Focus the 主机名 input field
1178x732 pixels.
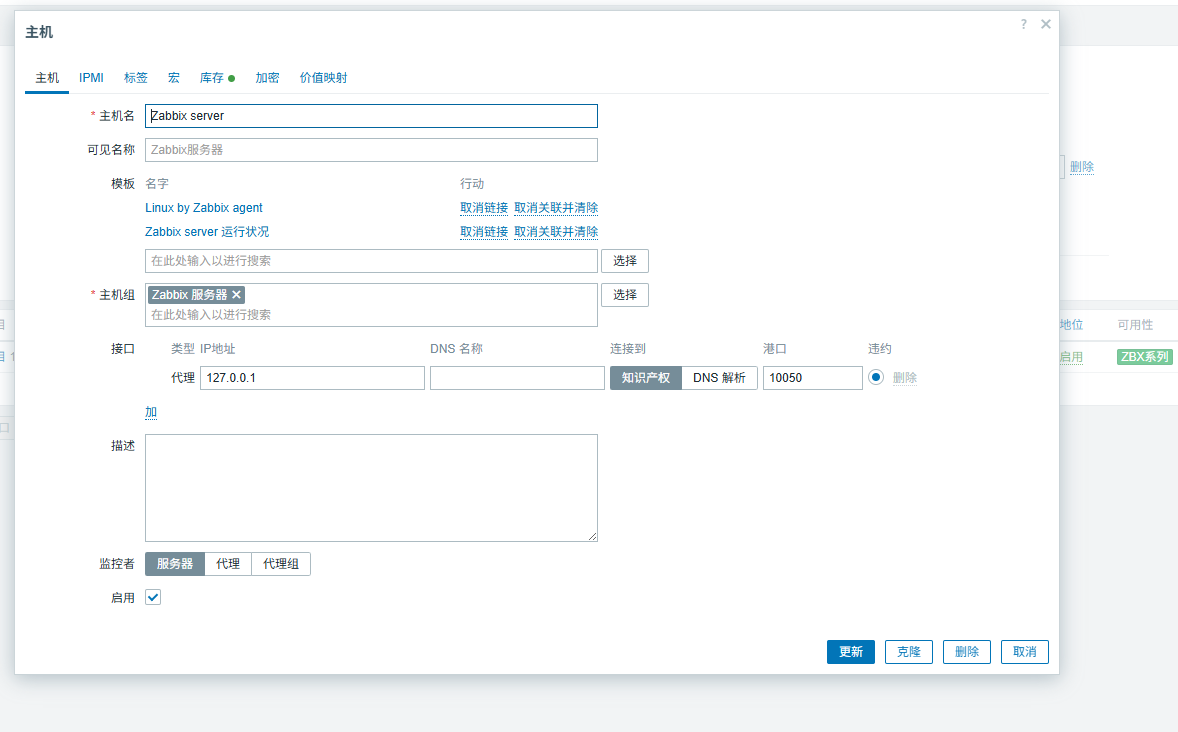[x=371, y=116]
